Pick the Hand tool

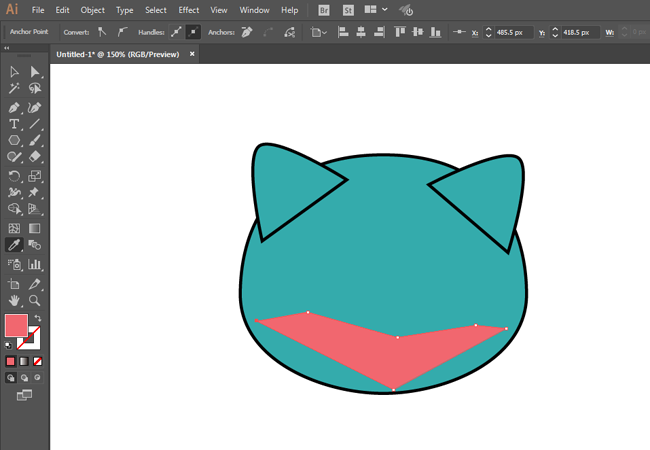coord(14,299)
